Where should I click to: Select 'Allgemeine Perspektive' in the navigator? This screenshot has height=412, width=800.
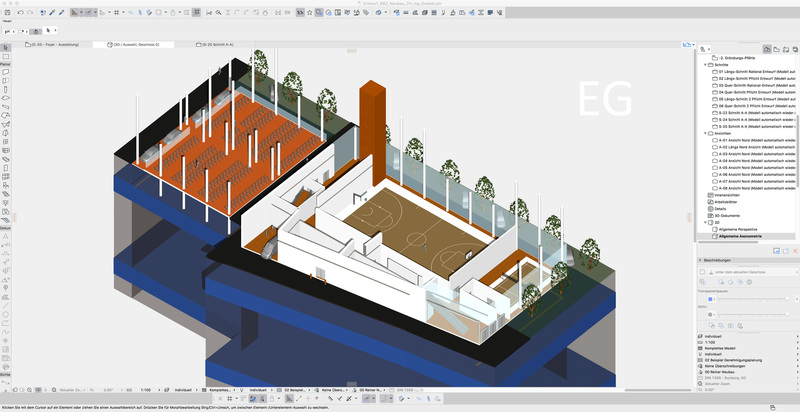pos(737,229)
